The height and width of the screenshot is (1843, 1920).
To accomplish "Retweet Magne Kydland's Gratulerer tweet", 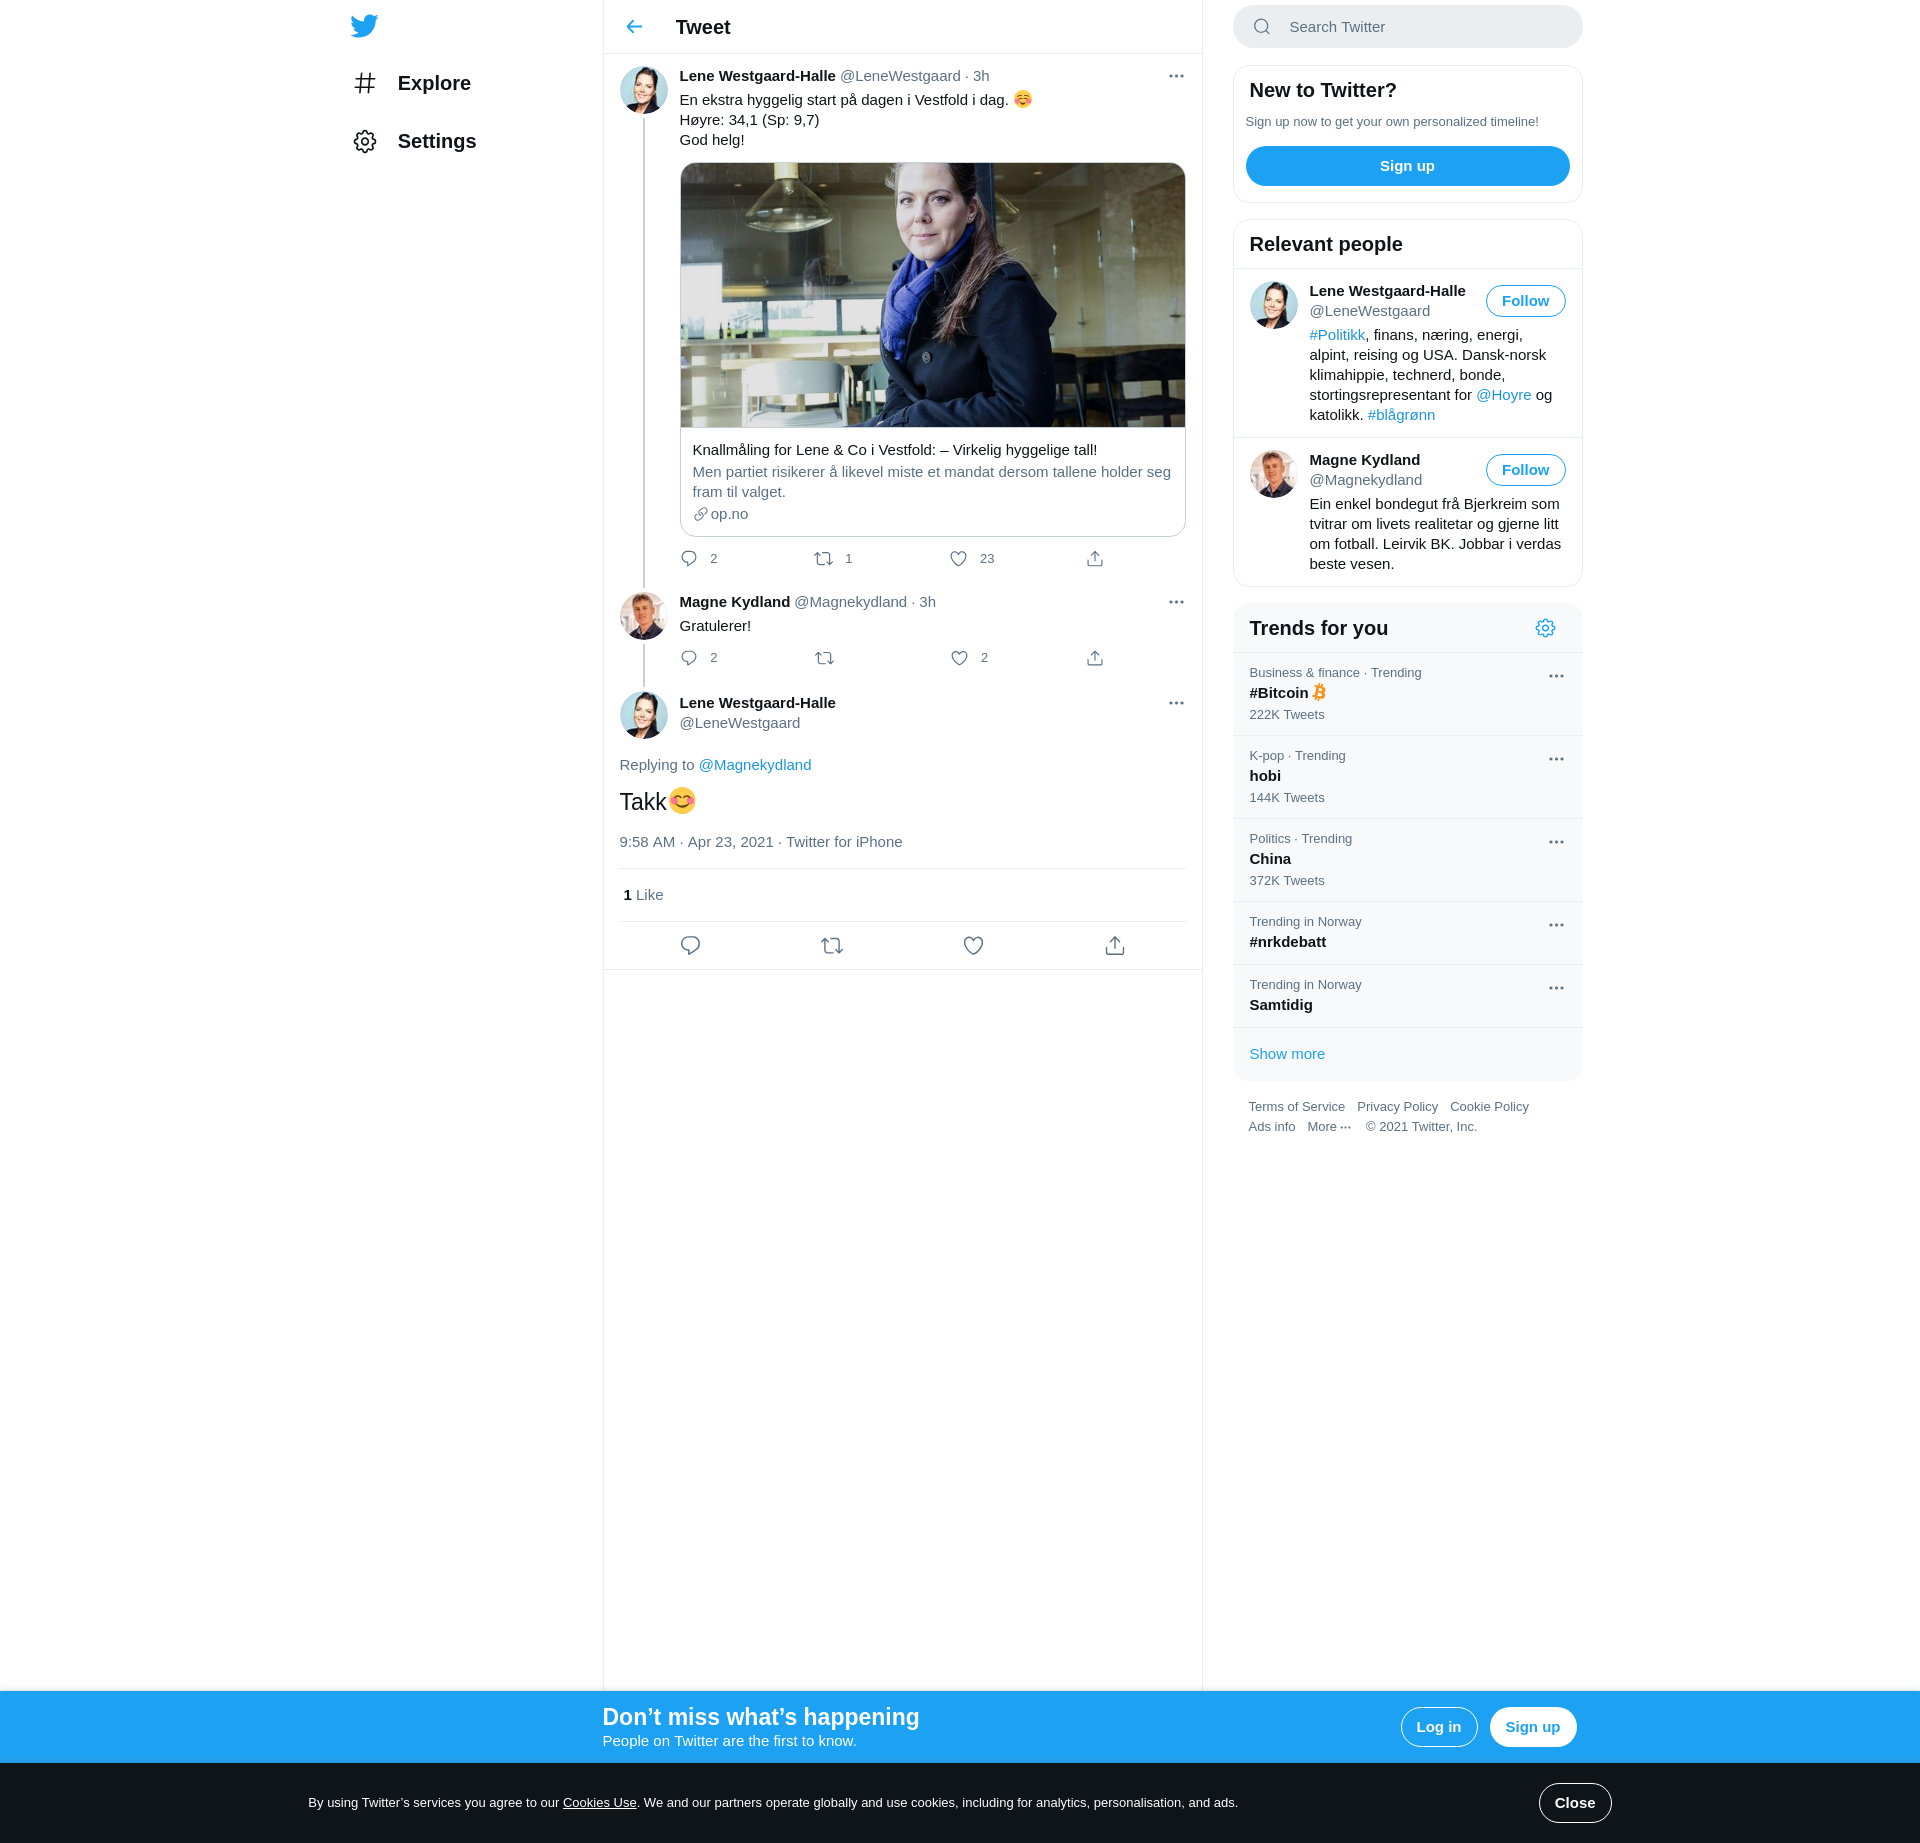I will pos(824,658).
